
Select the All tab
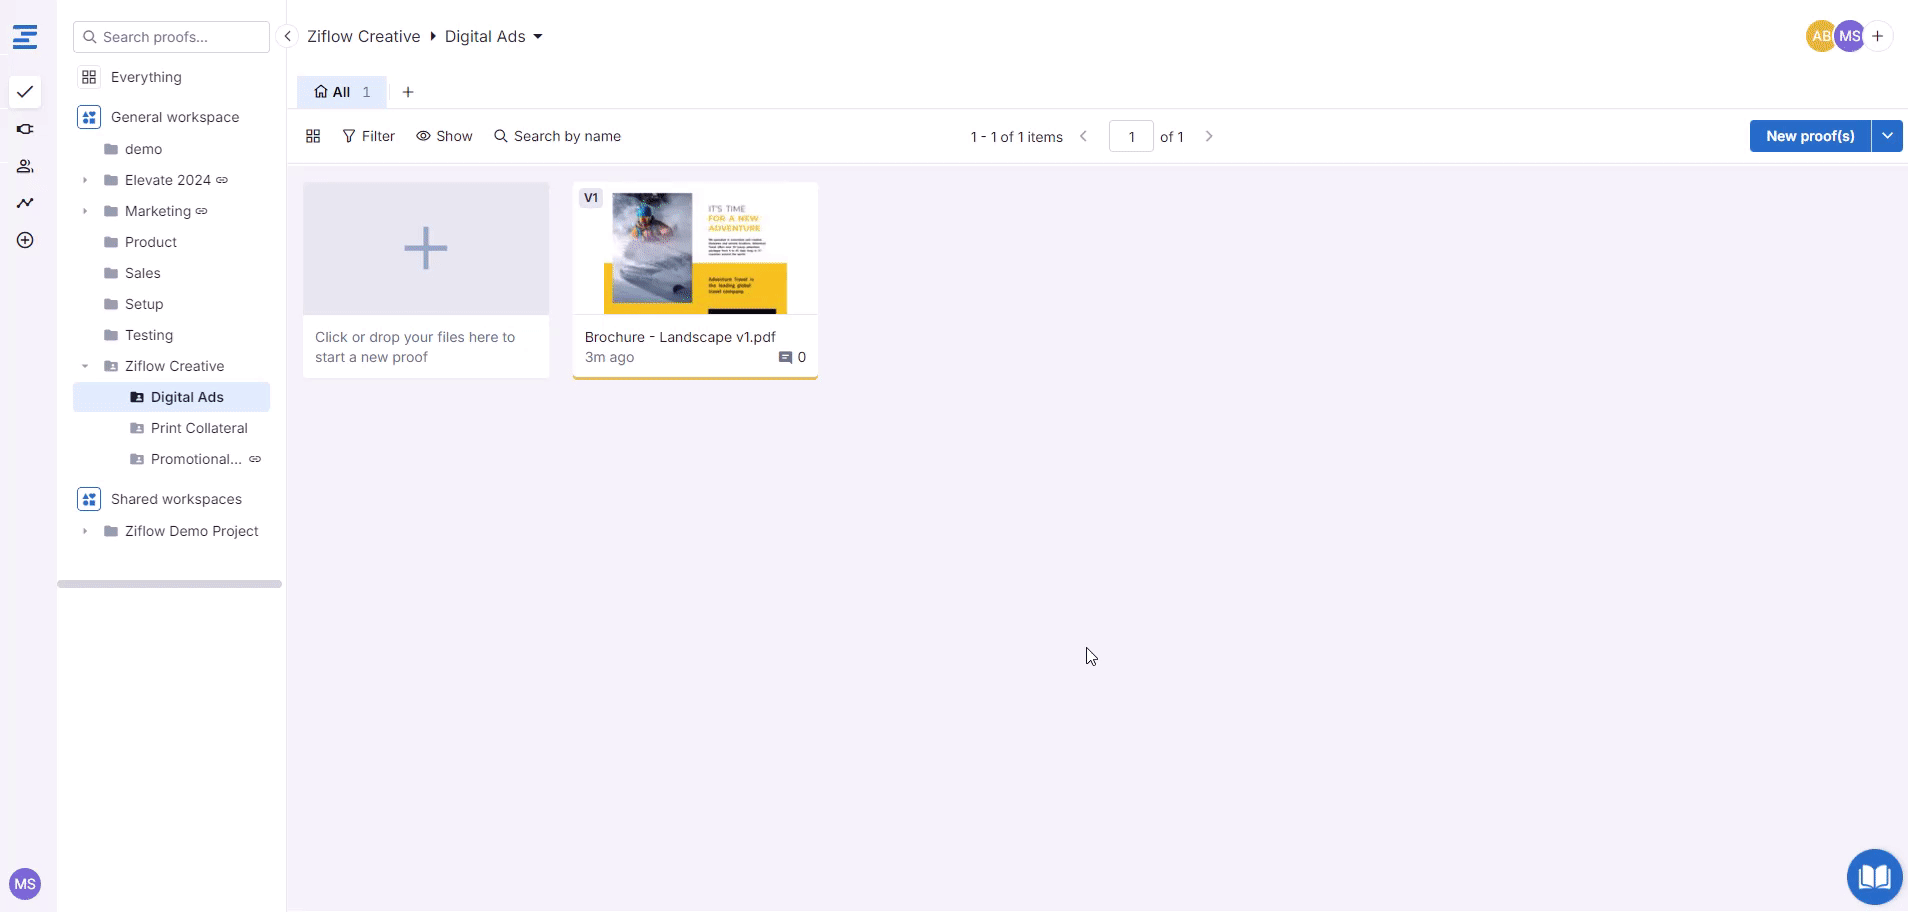coord(341,92)
